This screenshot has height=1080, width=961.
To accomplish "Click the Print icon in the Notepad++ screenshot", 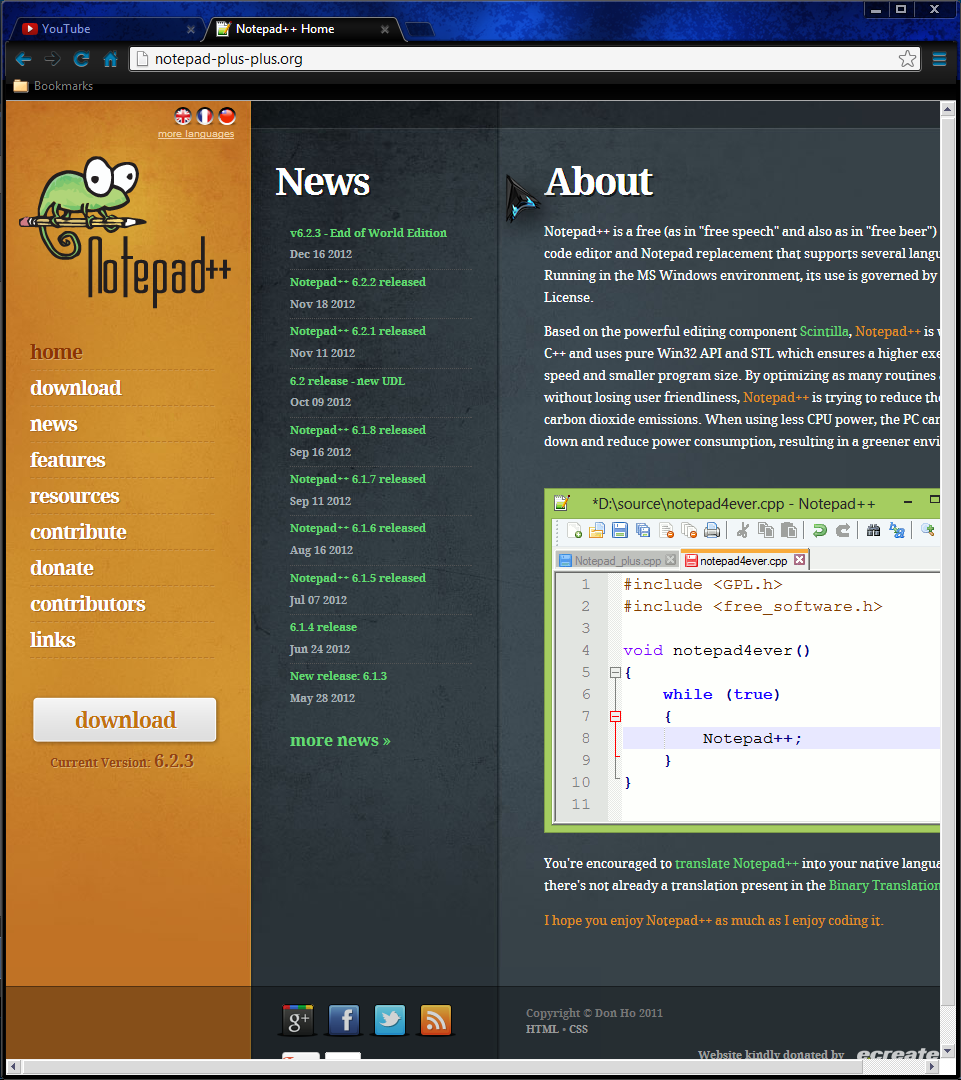I will pyautogui.click(x=712, y=530).
